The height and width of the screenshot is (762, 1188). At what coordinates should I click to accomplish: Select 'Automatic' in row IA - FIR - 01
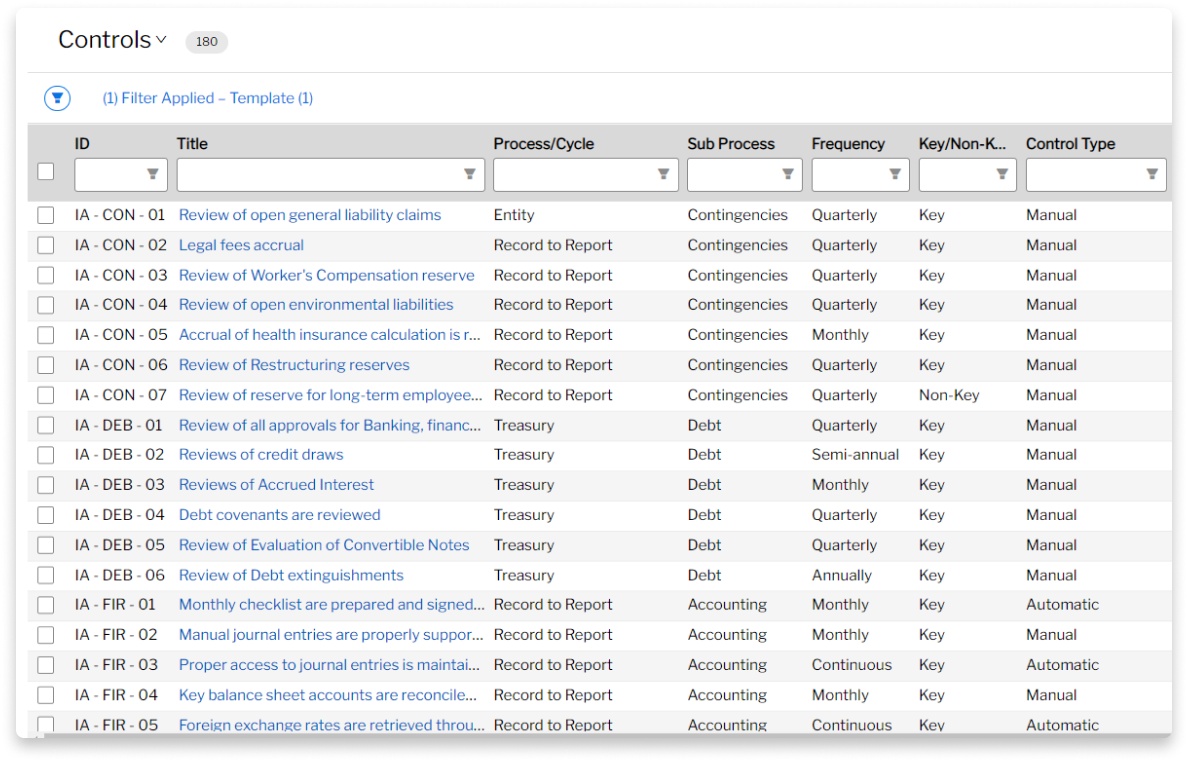pos(1062,605)
